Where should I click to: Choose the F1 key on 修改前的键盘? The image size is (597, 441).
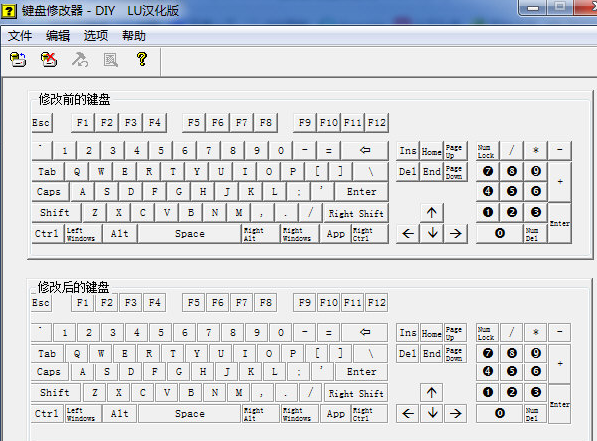click(x=83, y=123)
